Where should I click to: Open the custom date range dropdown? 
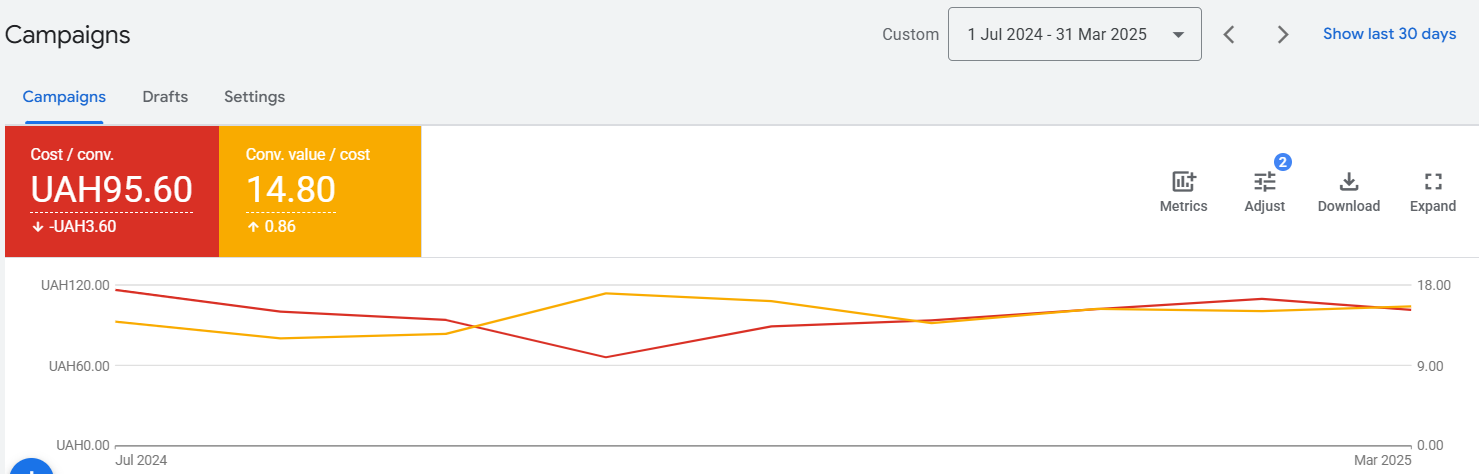coord(1058,35)
